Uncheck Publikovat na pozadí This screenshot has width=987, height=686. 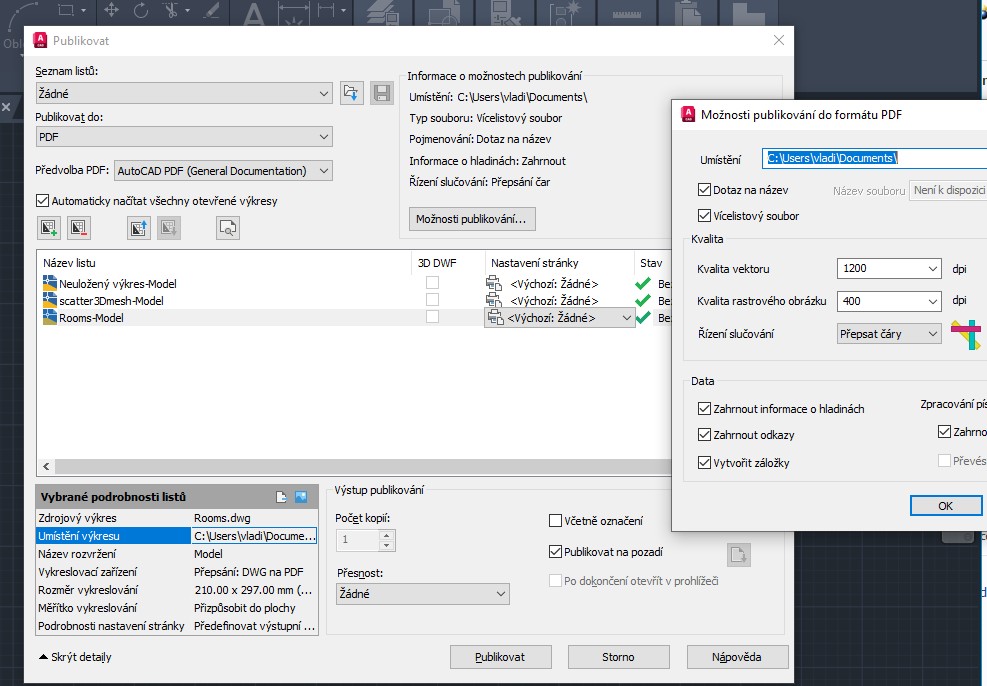[x=555, y=551]
